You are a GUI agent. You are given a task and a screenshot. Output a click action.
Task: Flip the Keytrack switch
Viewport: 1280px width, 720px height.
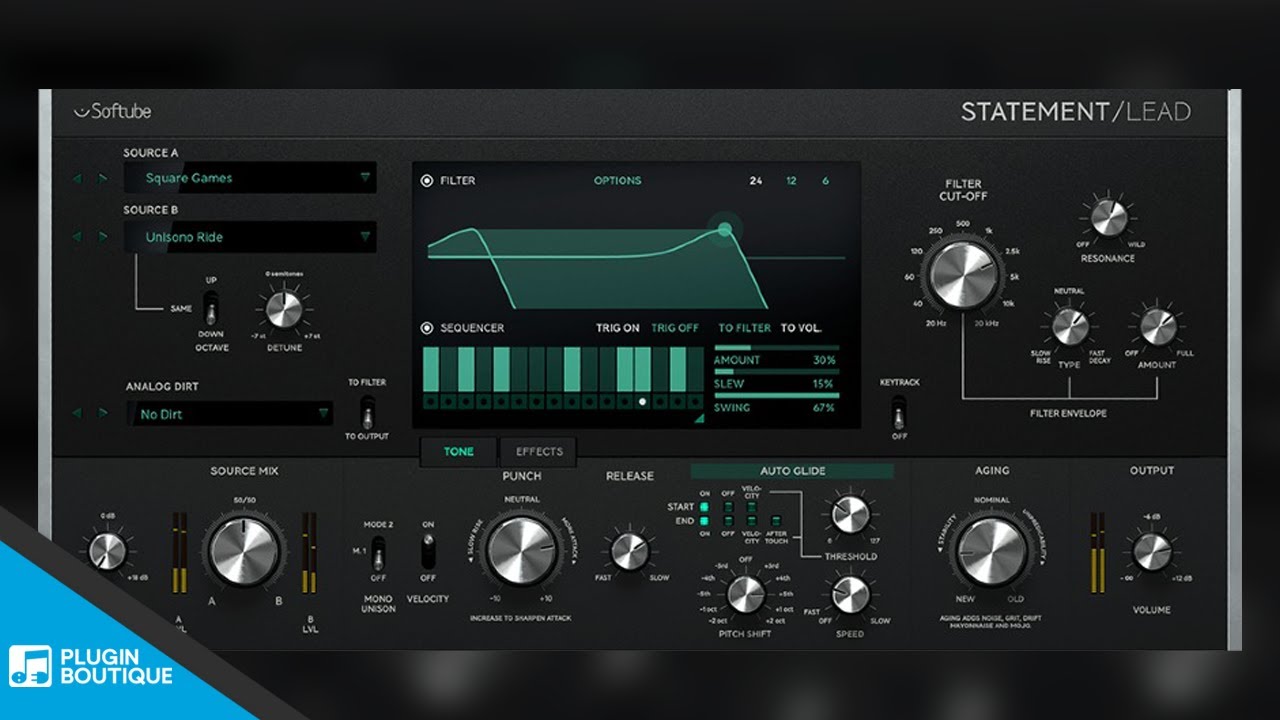[900, 411]
